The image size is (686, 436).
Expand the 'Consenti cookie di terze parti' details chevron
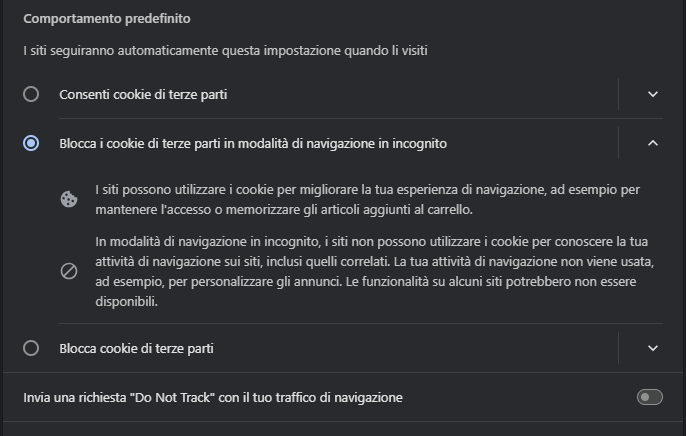pos(653,94)
